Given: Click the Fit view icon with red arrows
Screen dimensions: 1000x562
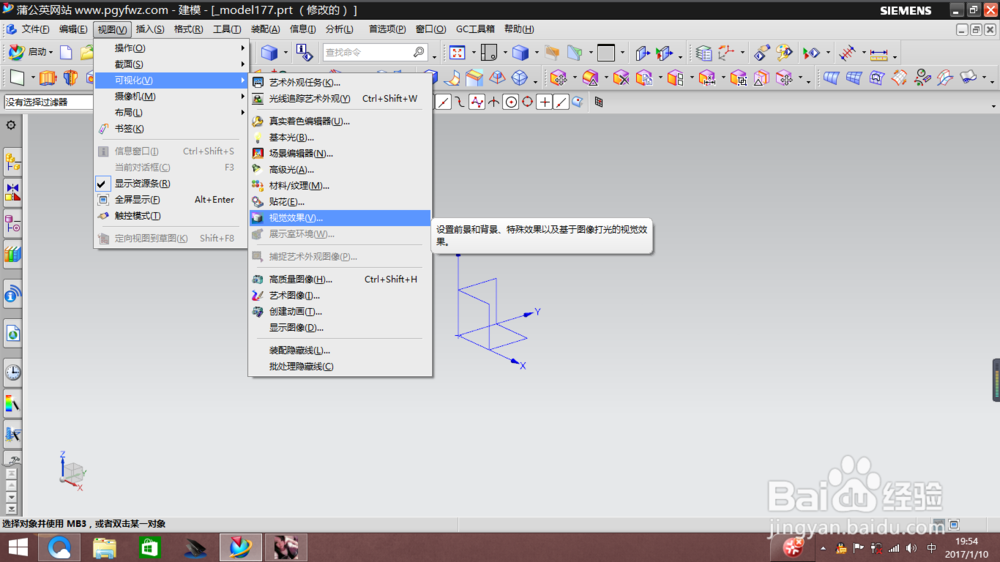Looking at the screenshot, I should coord(457,52).
